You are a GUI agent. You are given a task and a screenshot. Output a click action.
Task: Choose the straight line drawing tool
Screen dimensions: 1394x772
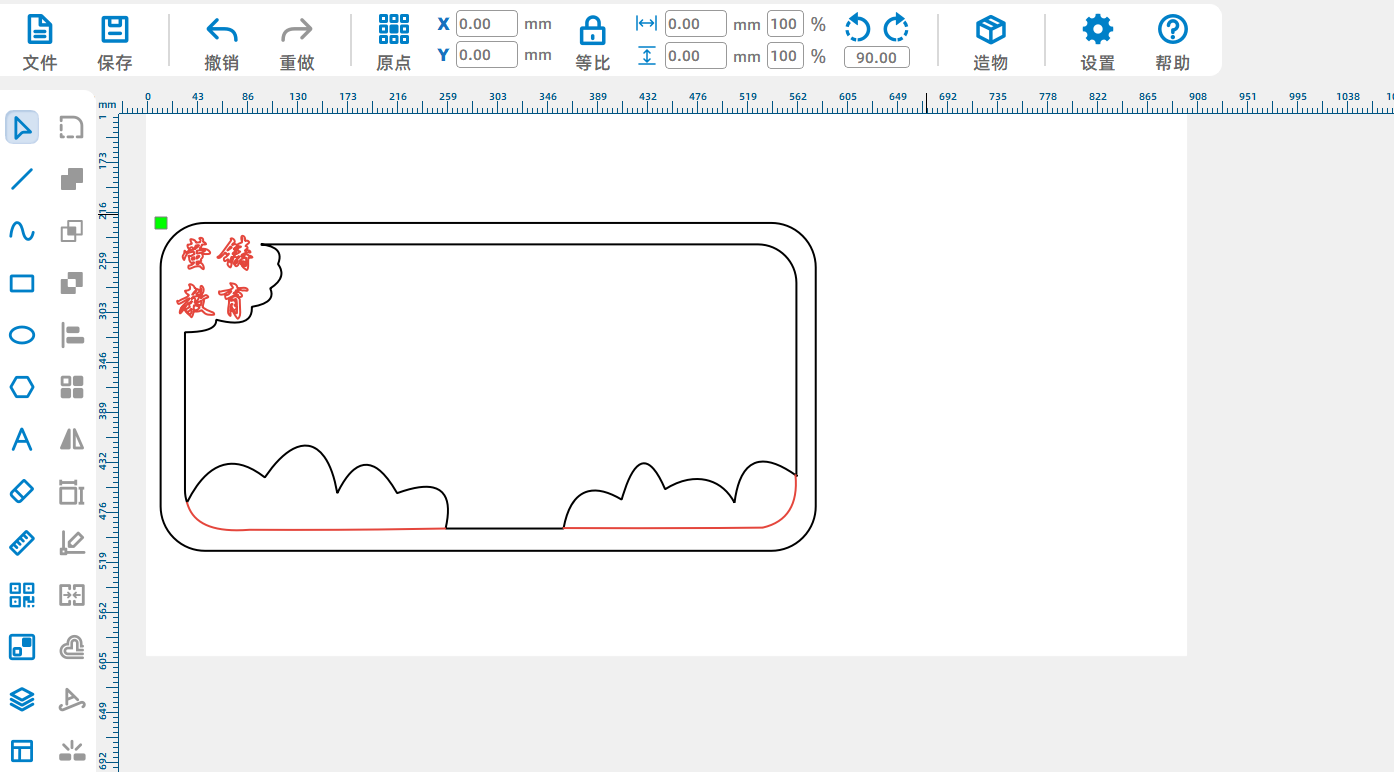pyautogui.click(x=22, y=179)
